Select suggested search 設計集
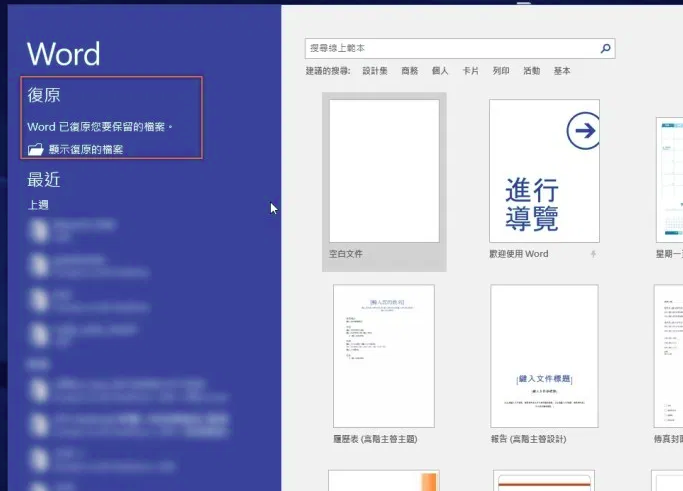The width and height of the screenshot is (683, 491). point(375,71)
